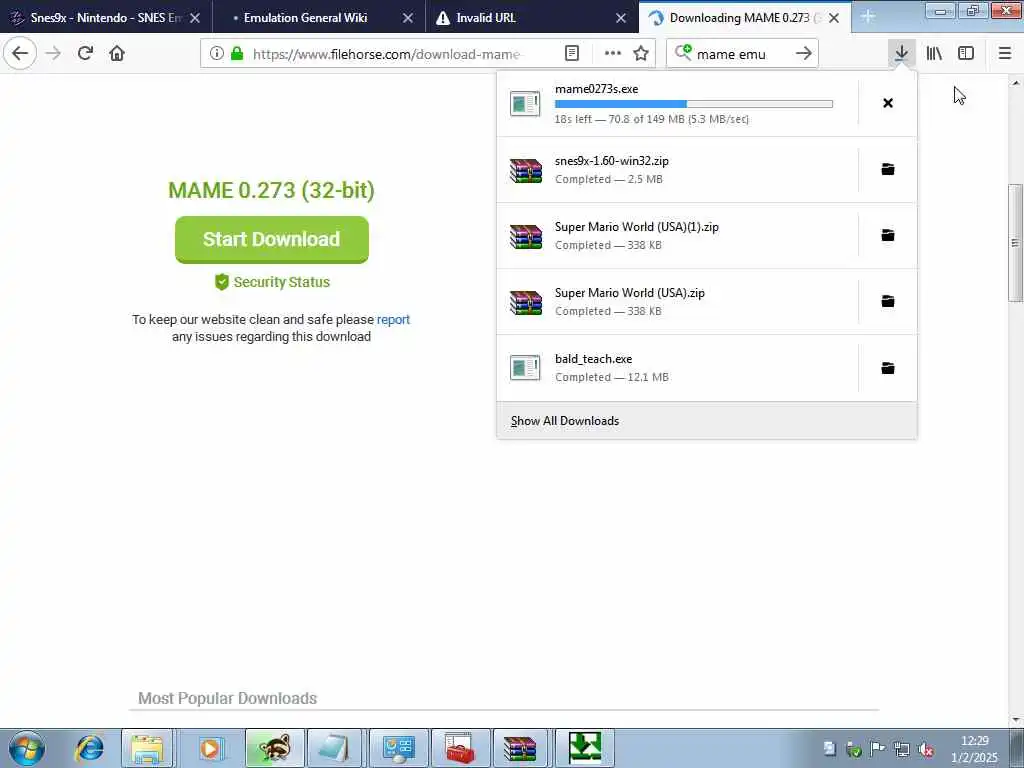Viewport: 1024px width, 768px height.
Task: Click the Super Mario World (USA).zip archive icon
Action: tap(526, 302)
